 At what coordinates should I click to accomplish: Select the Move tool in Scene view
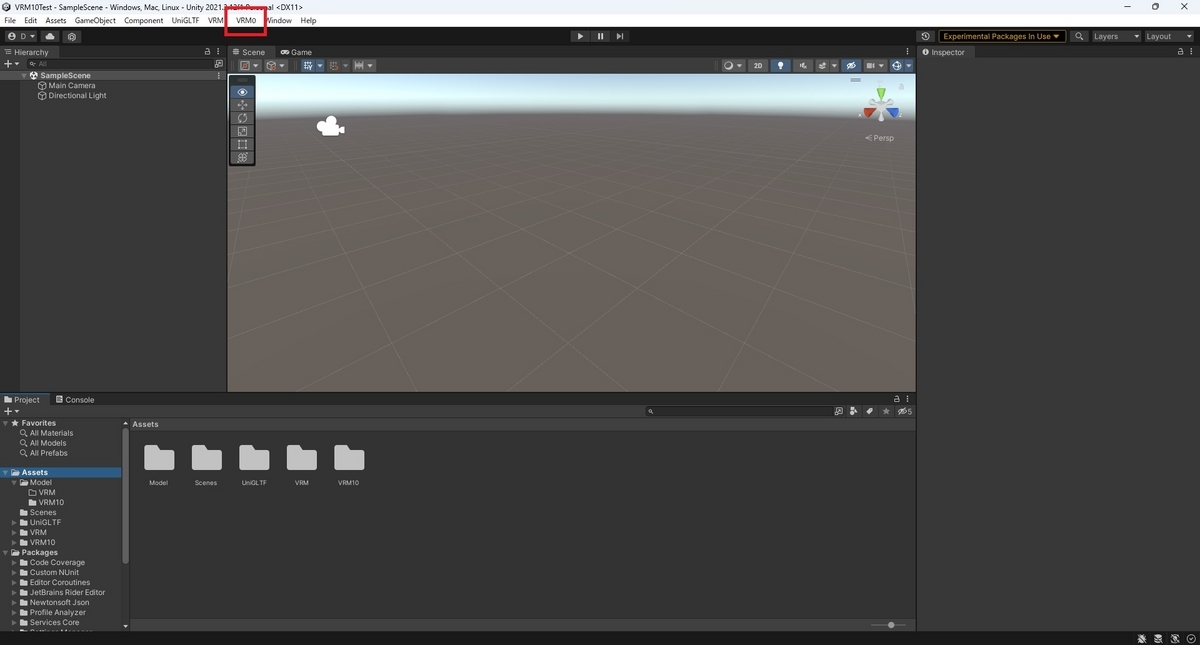[x=242, y=104]
